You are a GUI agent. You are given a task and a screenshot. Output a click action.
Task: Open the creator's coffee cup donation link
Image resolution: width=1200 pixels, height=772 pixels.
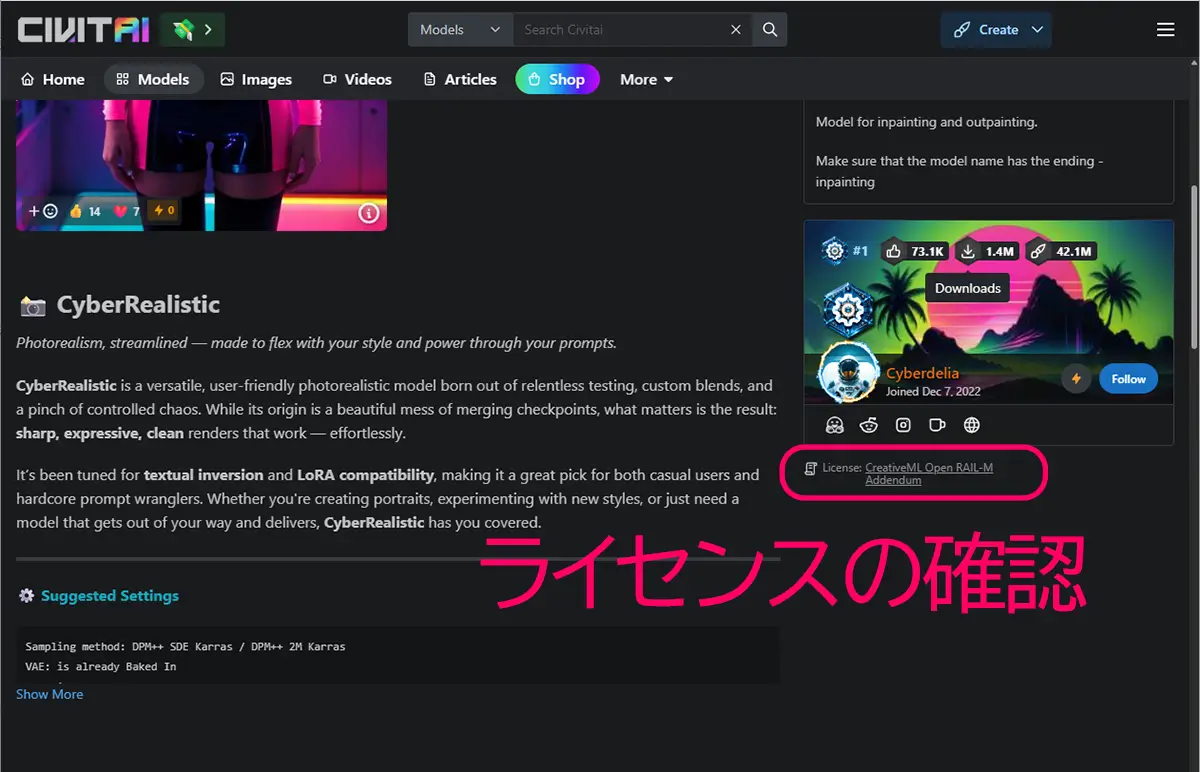coord(937,425)
